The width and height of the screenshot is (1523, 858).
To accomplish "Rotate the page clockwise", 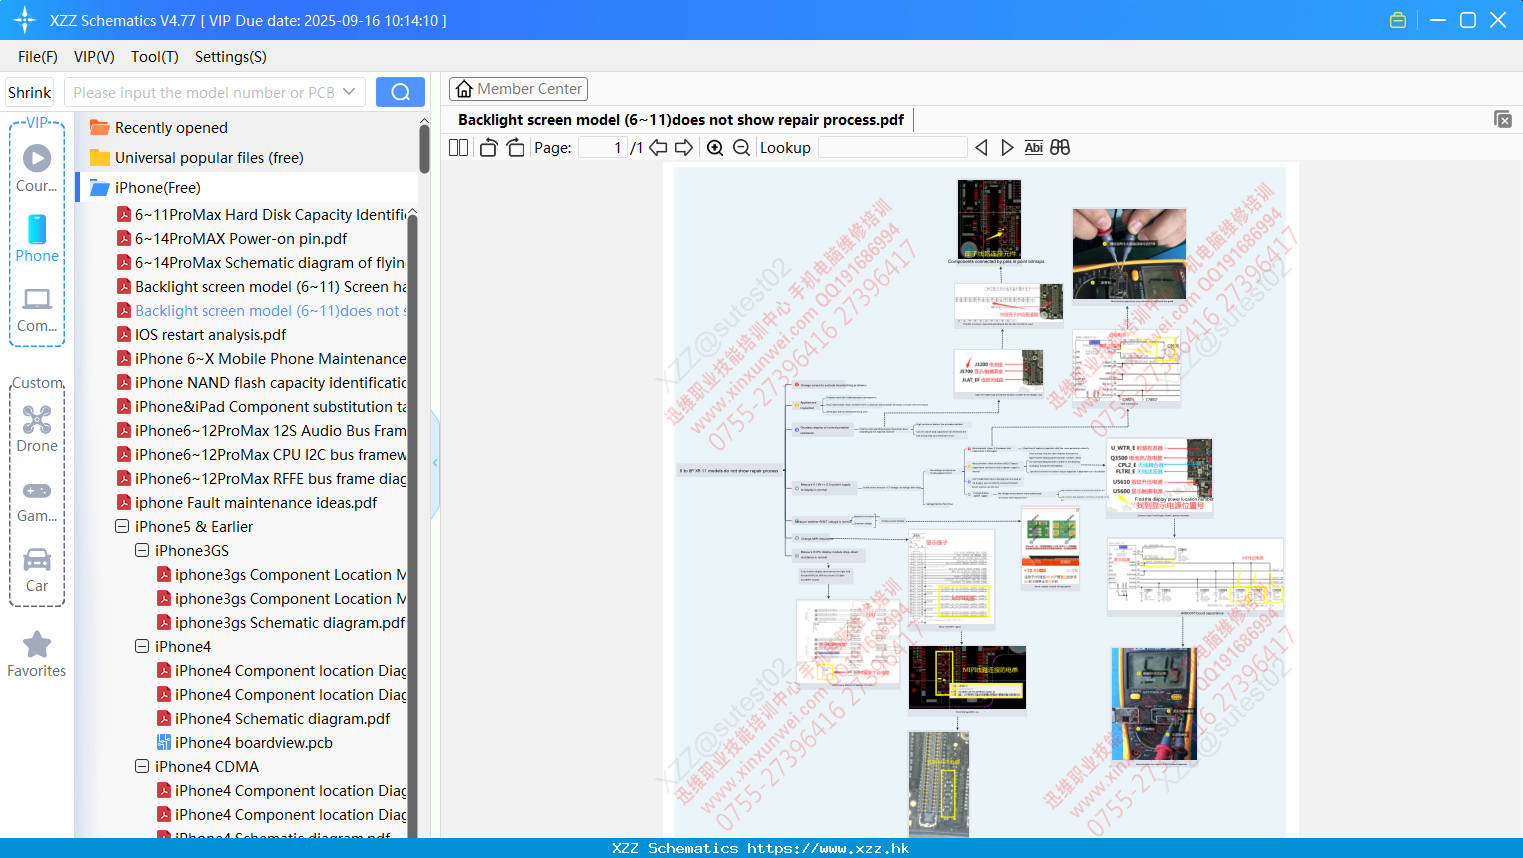I will [515, 148].
